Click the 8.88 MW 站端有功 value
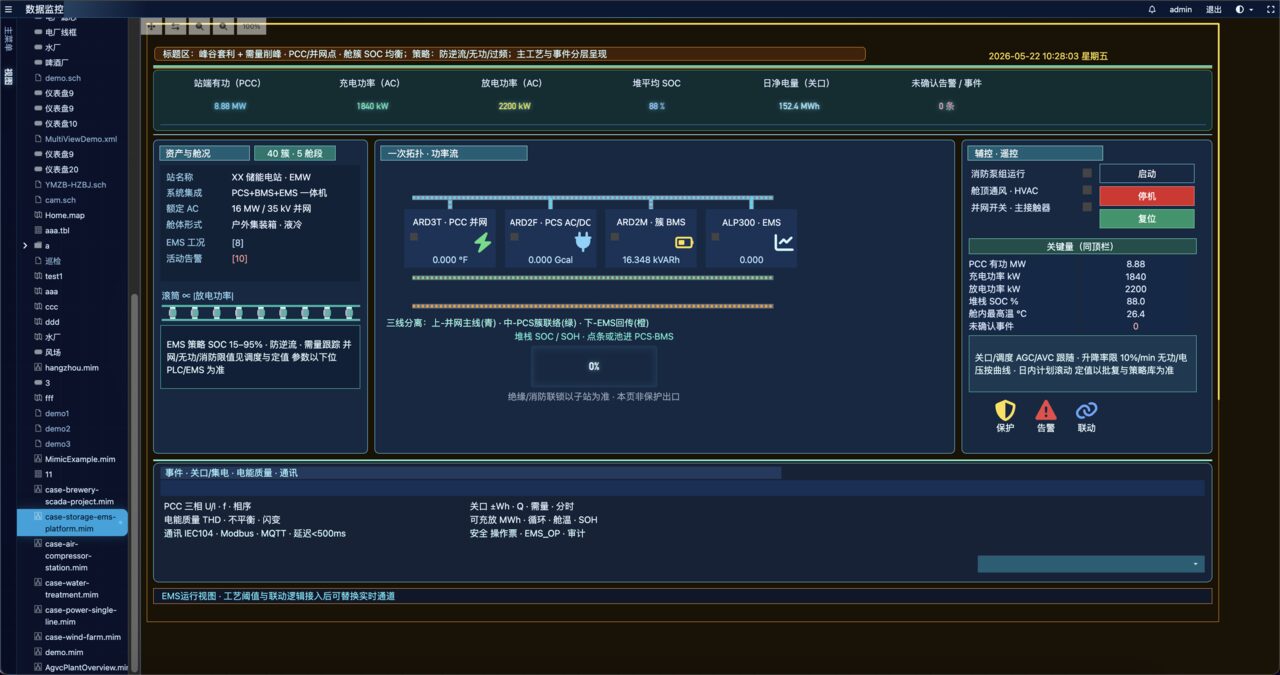1280x675 pixels. (x=229, y=106)
